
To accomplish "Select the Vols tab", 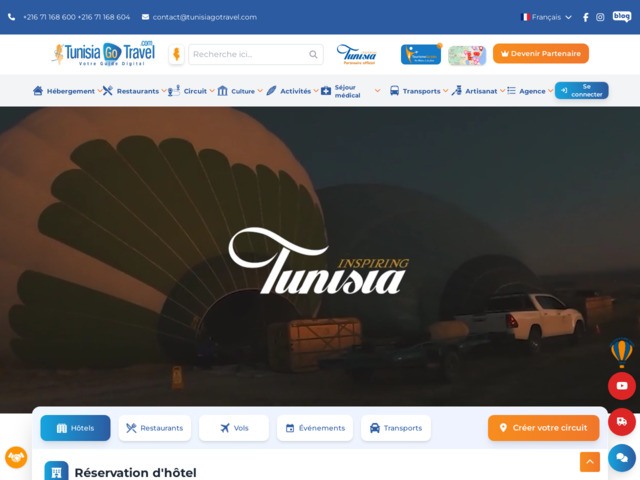I will (234, 428).
